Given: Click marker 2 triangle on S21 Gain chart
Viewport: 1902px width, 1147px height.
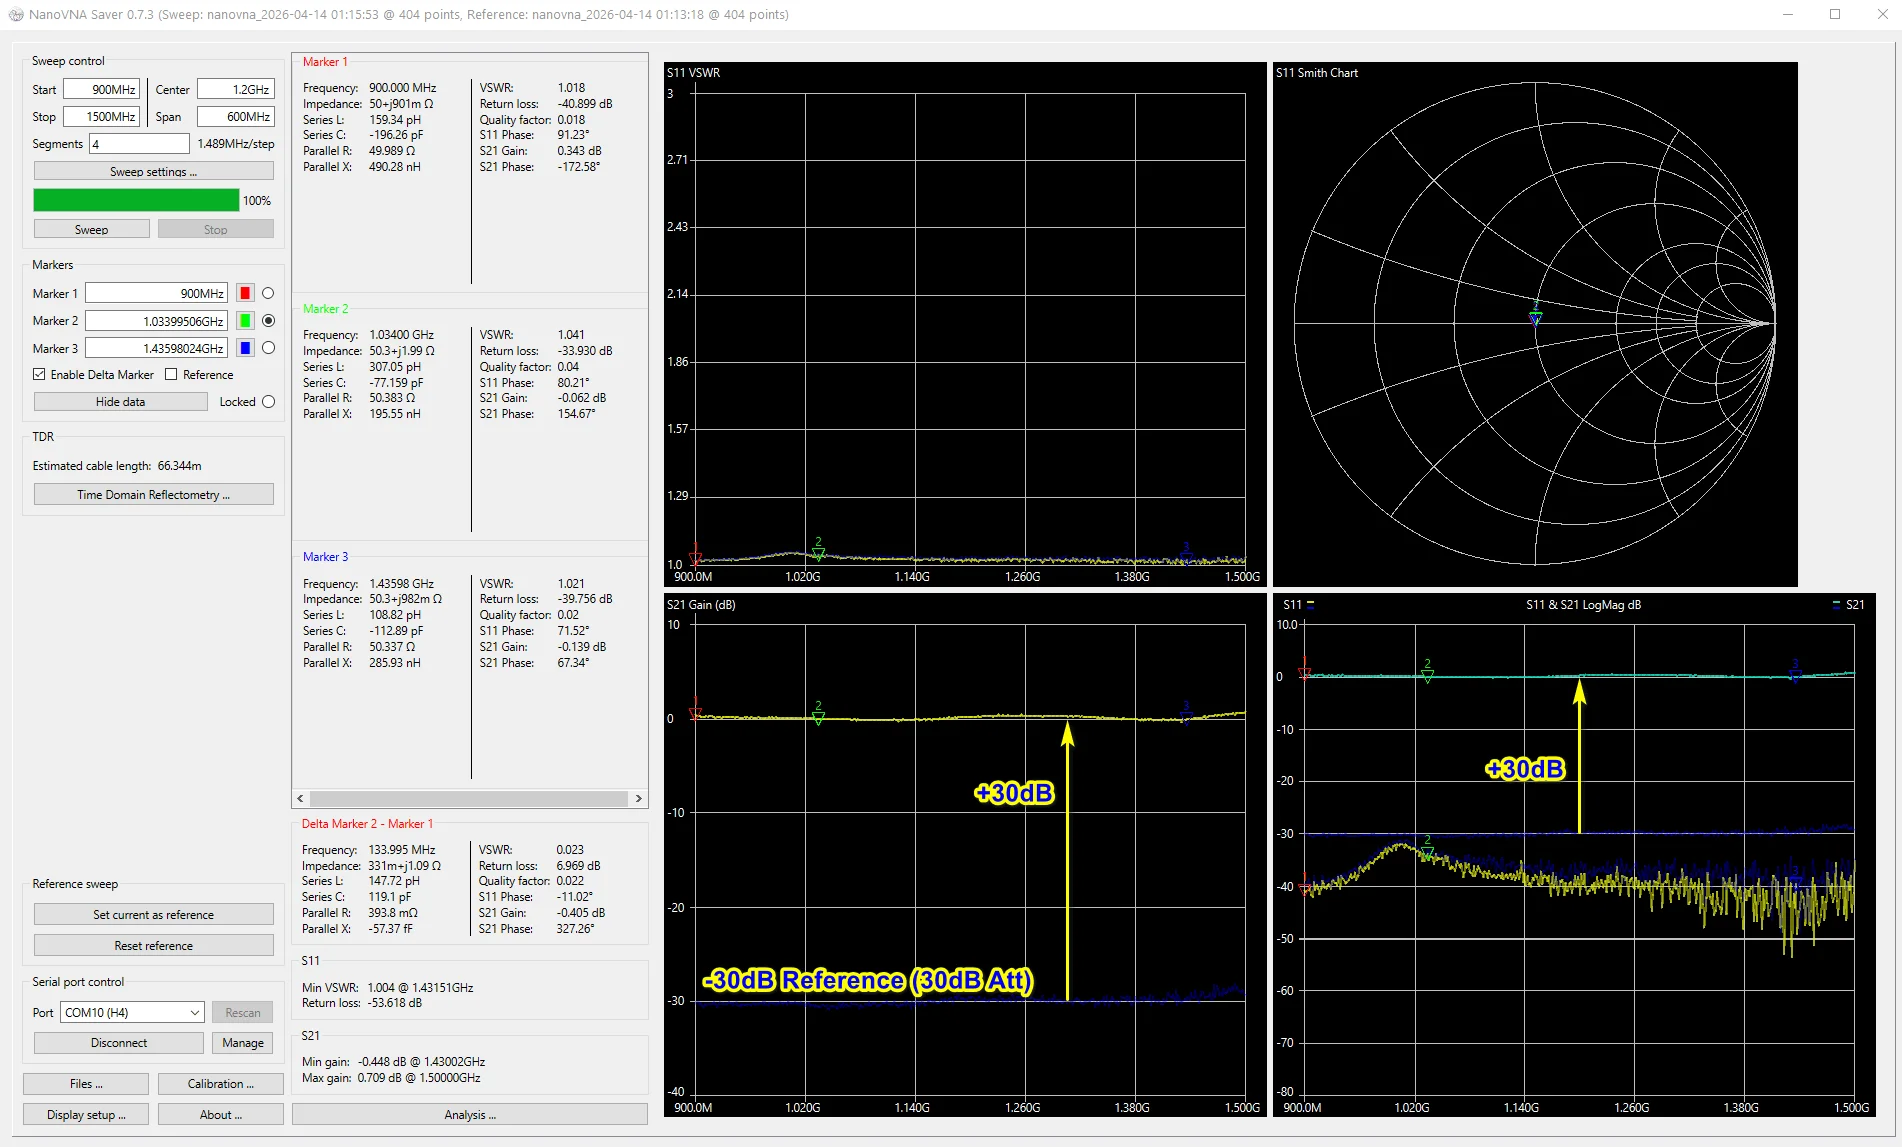Looking at the screenshot, I should point(818,717).
